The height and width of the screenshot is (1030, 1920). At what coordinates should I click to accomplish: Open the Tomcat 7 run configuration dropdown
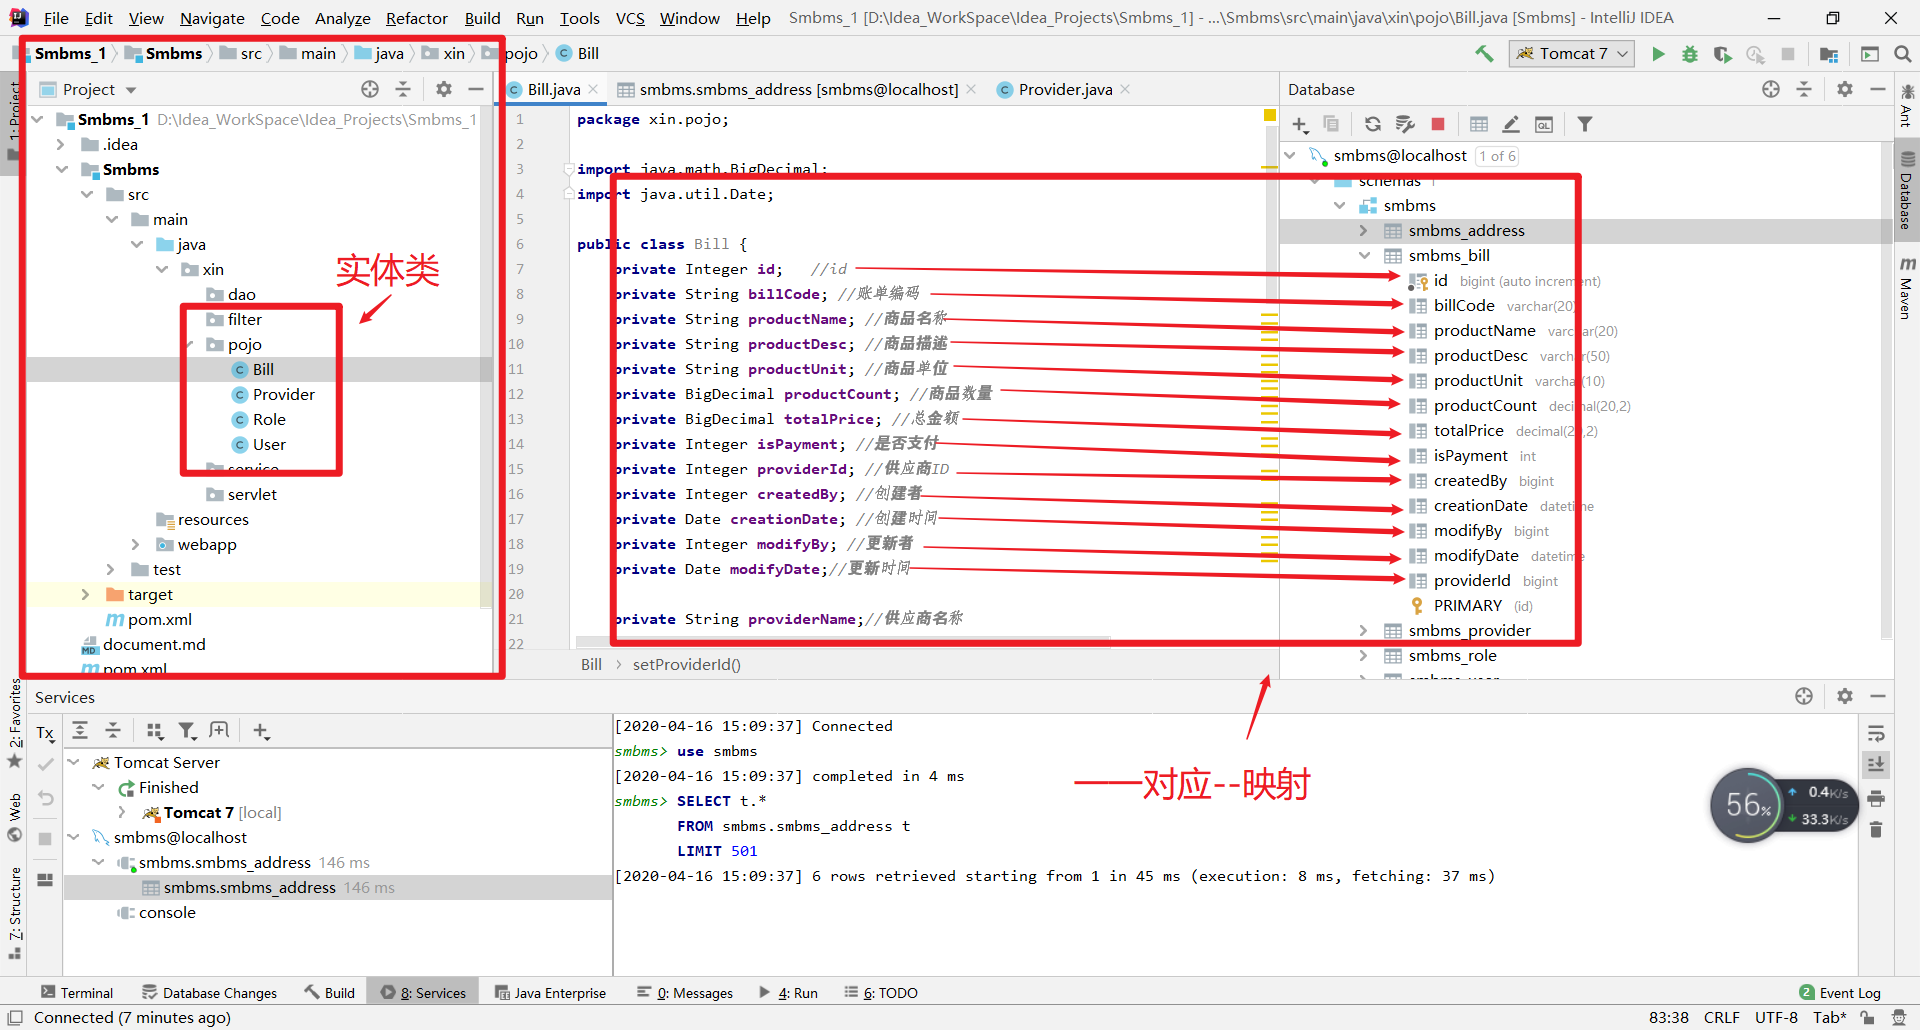click(1571, 54)
